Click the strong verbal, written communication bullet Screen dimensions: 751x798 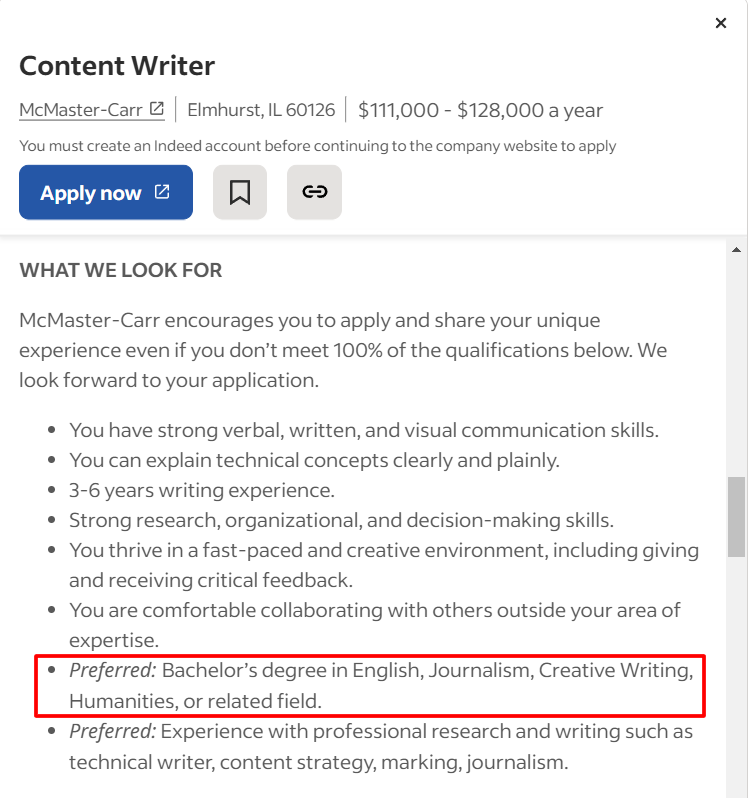click(363, 431)
